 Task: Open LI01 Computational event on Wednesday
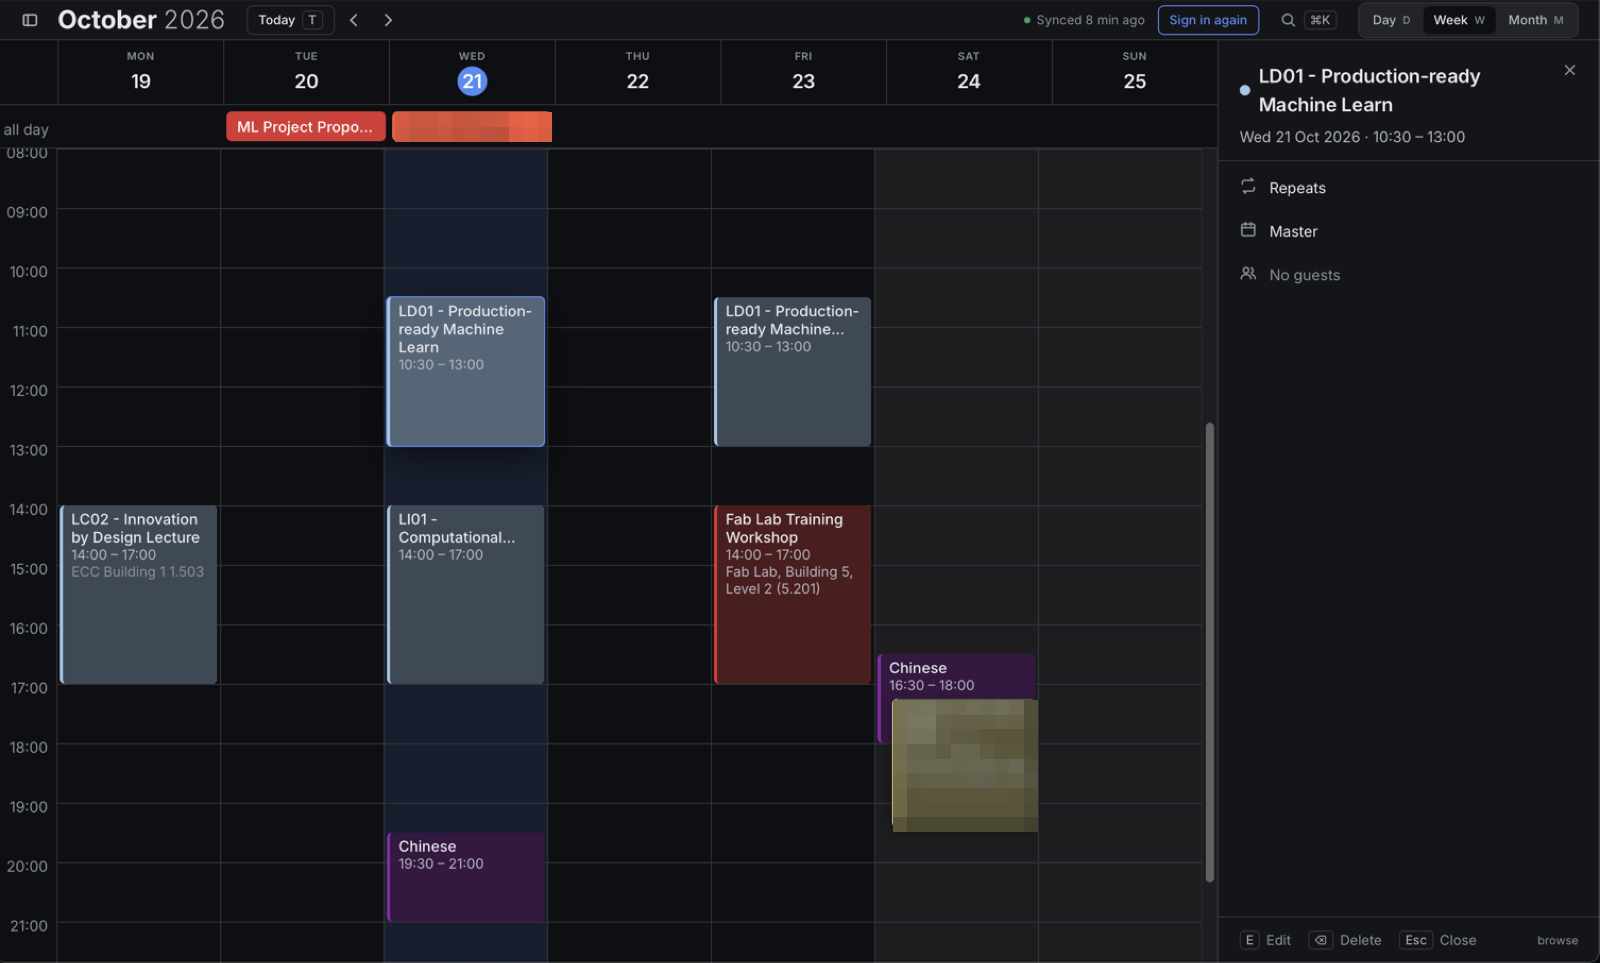click(x=466, y=594)
